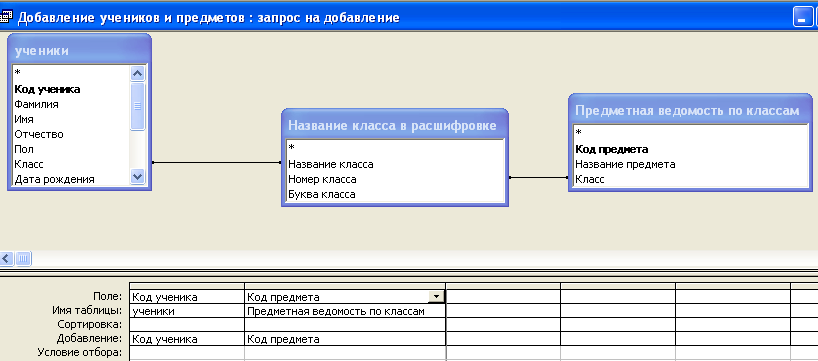Click the Поле row label
Image resolution: width=818 pixels, height=361 pixels.
point(107,297)
